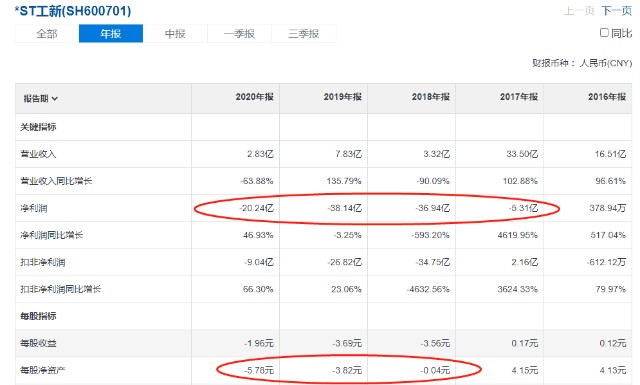
Task: Open the 中报 tab
Action: [x=175, y=33]
